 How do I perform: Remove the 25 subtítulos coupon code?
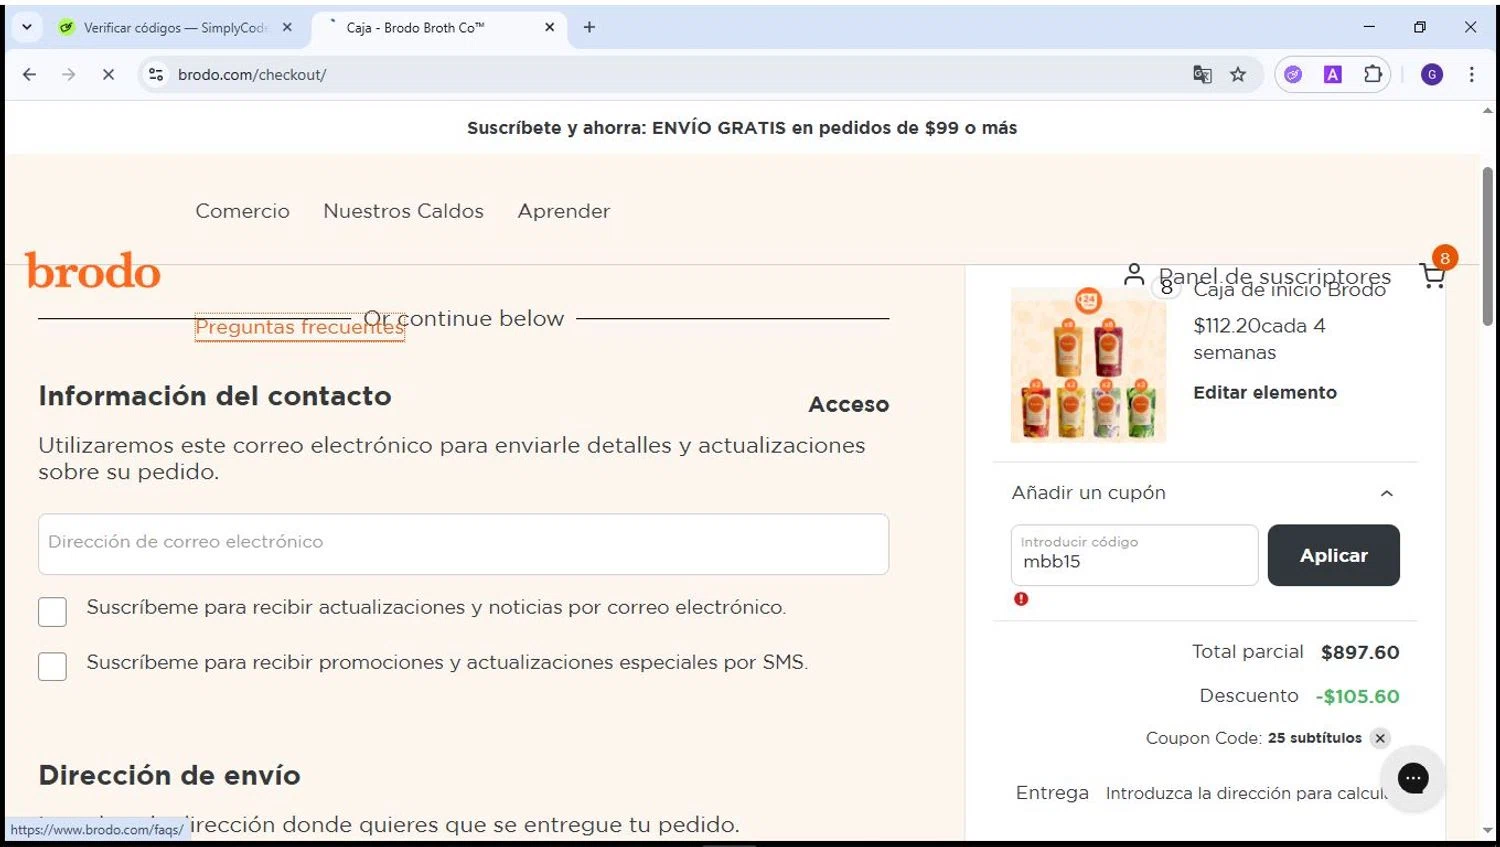(1380, 738)
